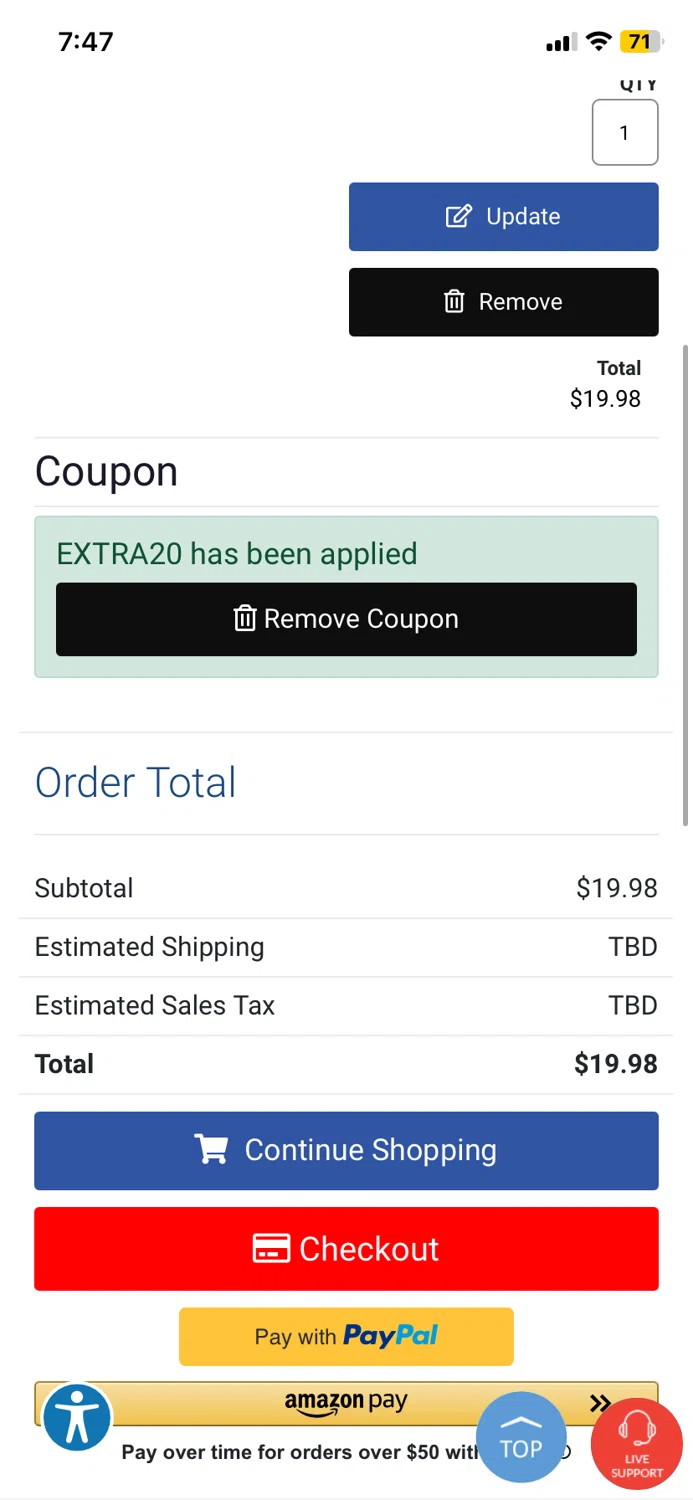The image size is (693, 1500).
Task: Tap the Amazon Pay double-arrow chevron
Action: [600, 1403]
